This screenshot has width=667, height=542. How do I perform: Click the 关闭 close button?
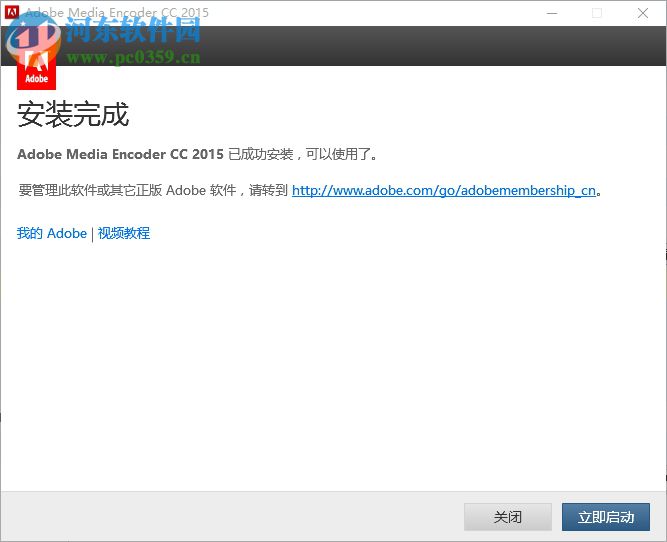507,517
